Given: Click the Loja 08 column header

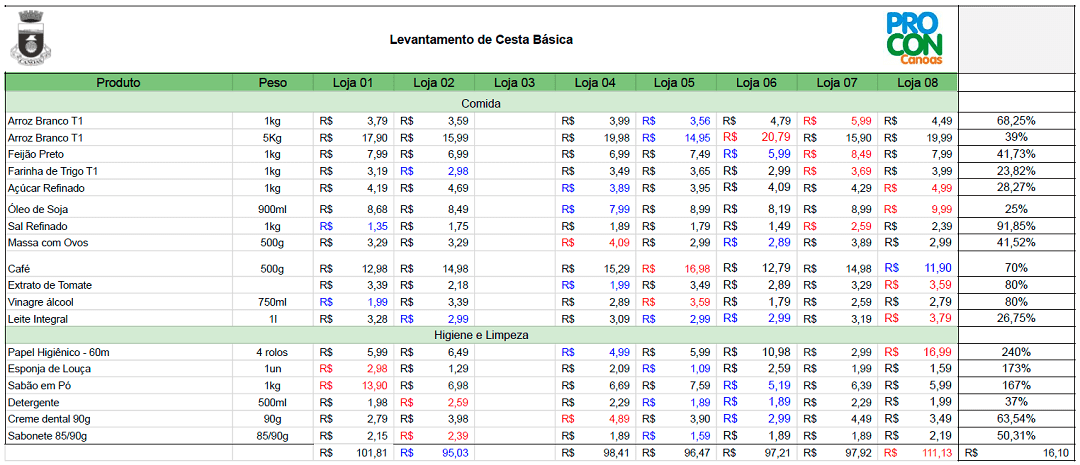Looking at the screenshot, I should 917,83.
